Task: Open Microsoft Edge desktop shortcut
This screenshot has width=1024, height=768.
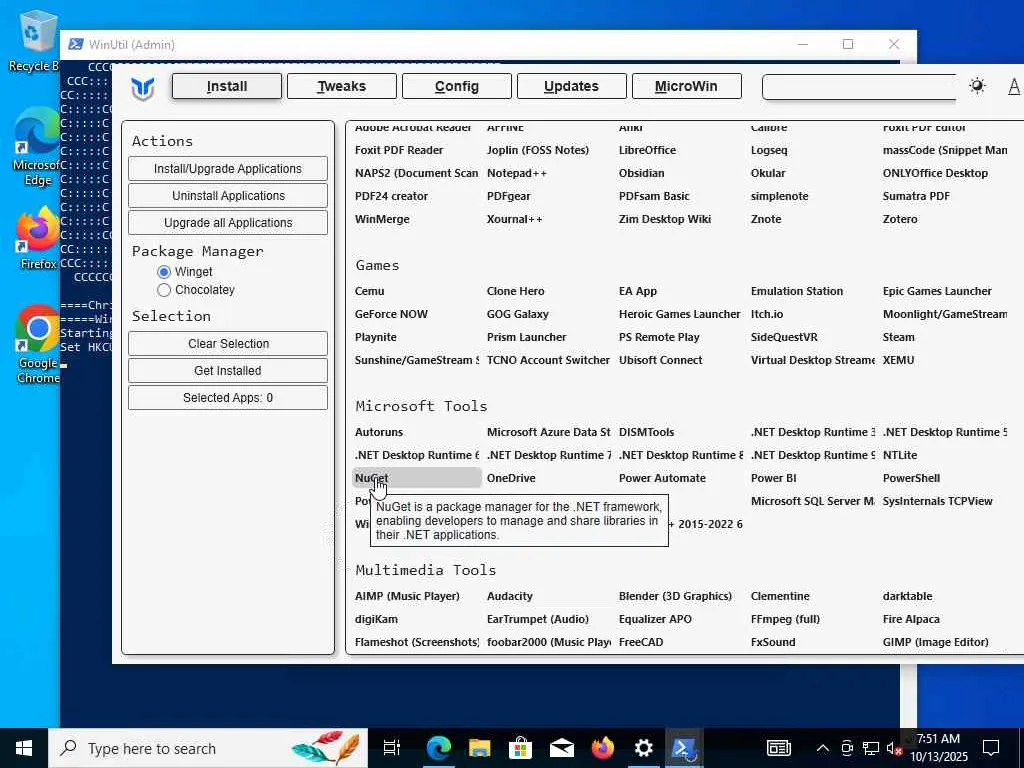Action: 37,145
